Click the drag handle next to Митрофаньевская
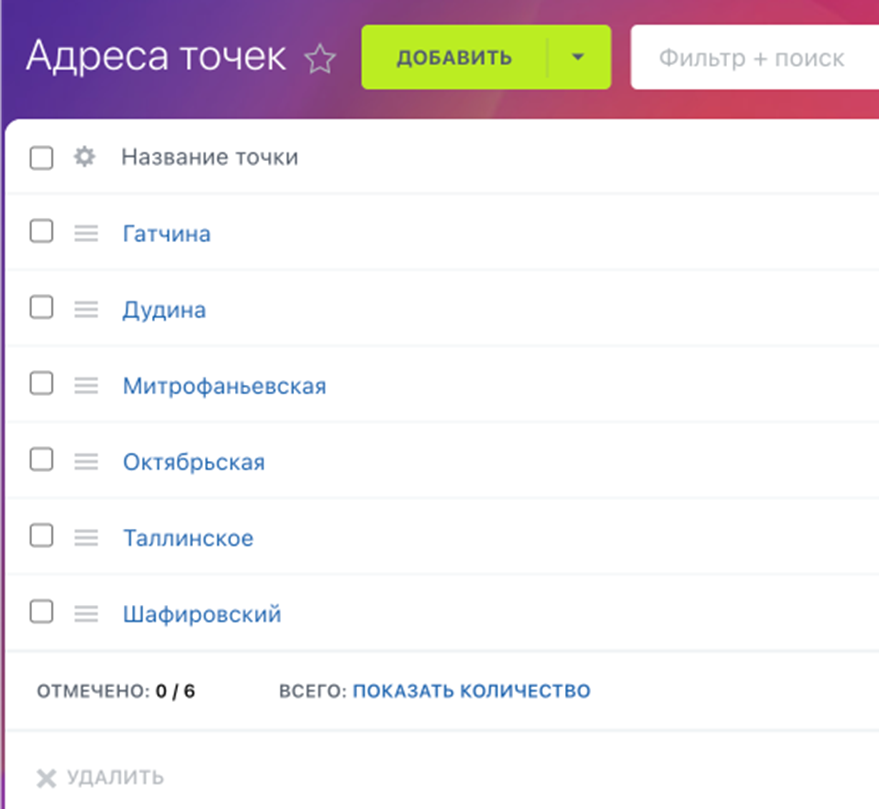879x809 pixels. click(84, 384)
